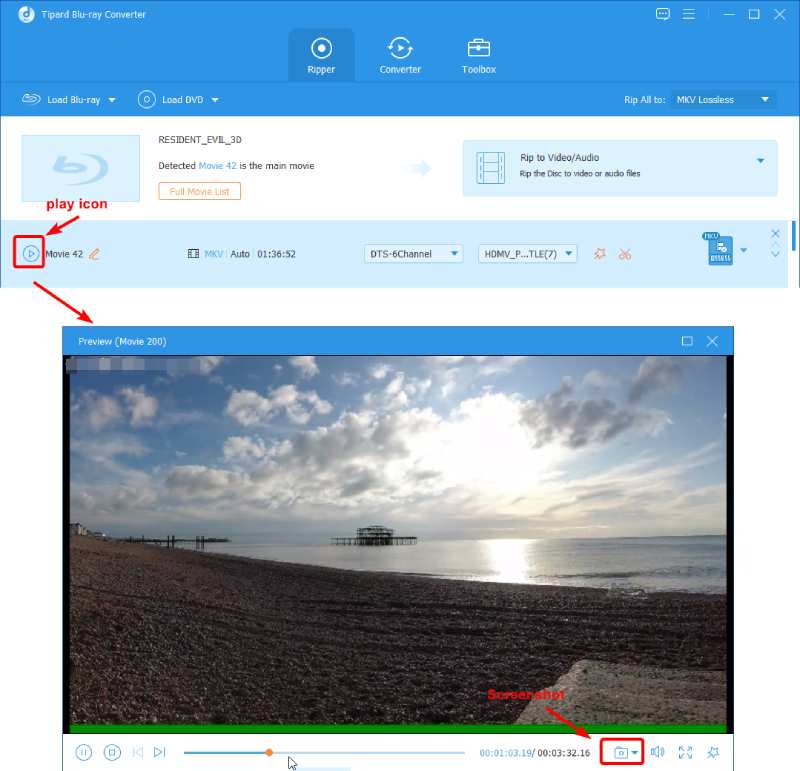Rename Movie 42 with the pencil icon
Image resolution: width=800 pixels, height=771 pixels.
(94, 254)
